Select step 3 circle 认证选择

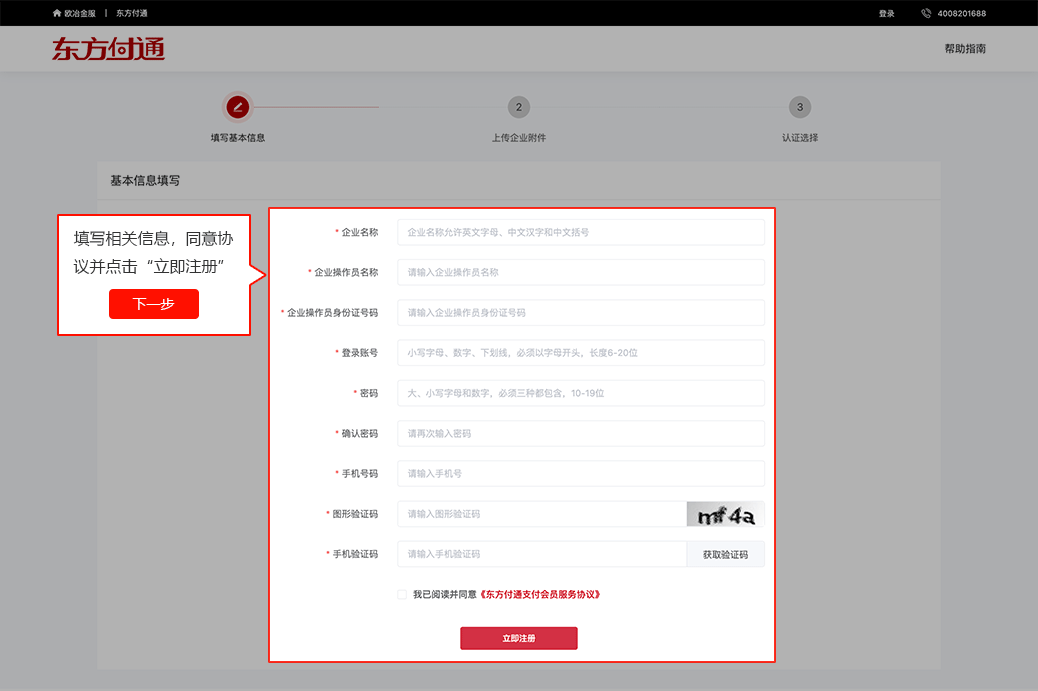[800, 107]
